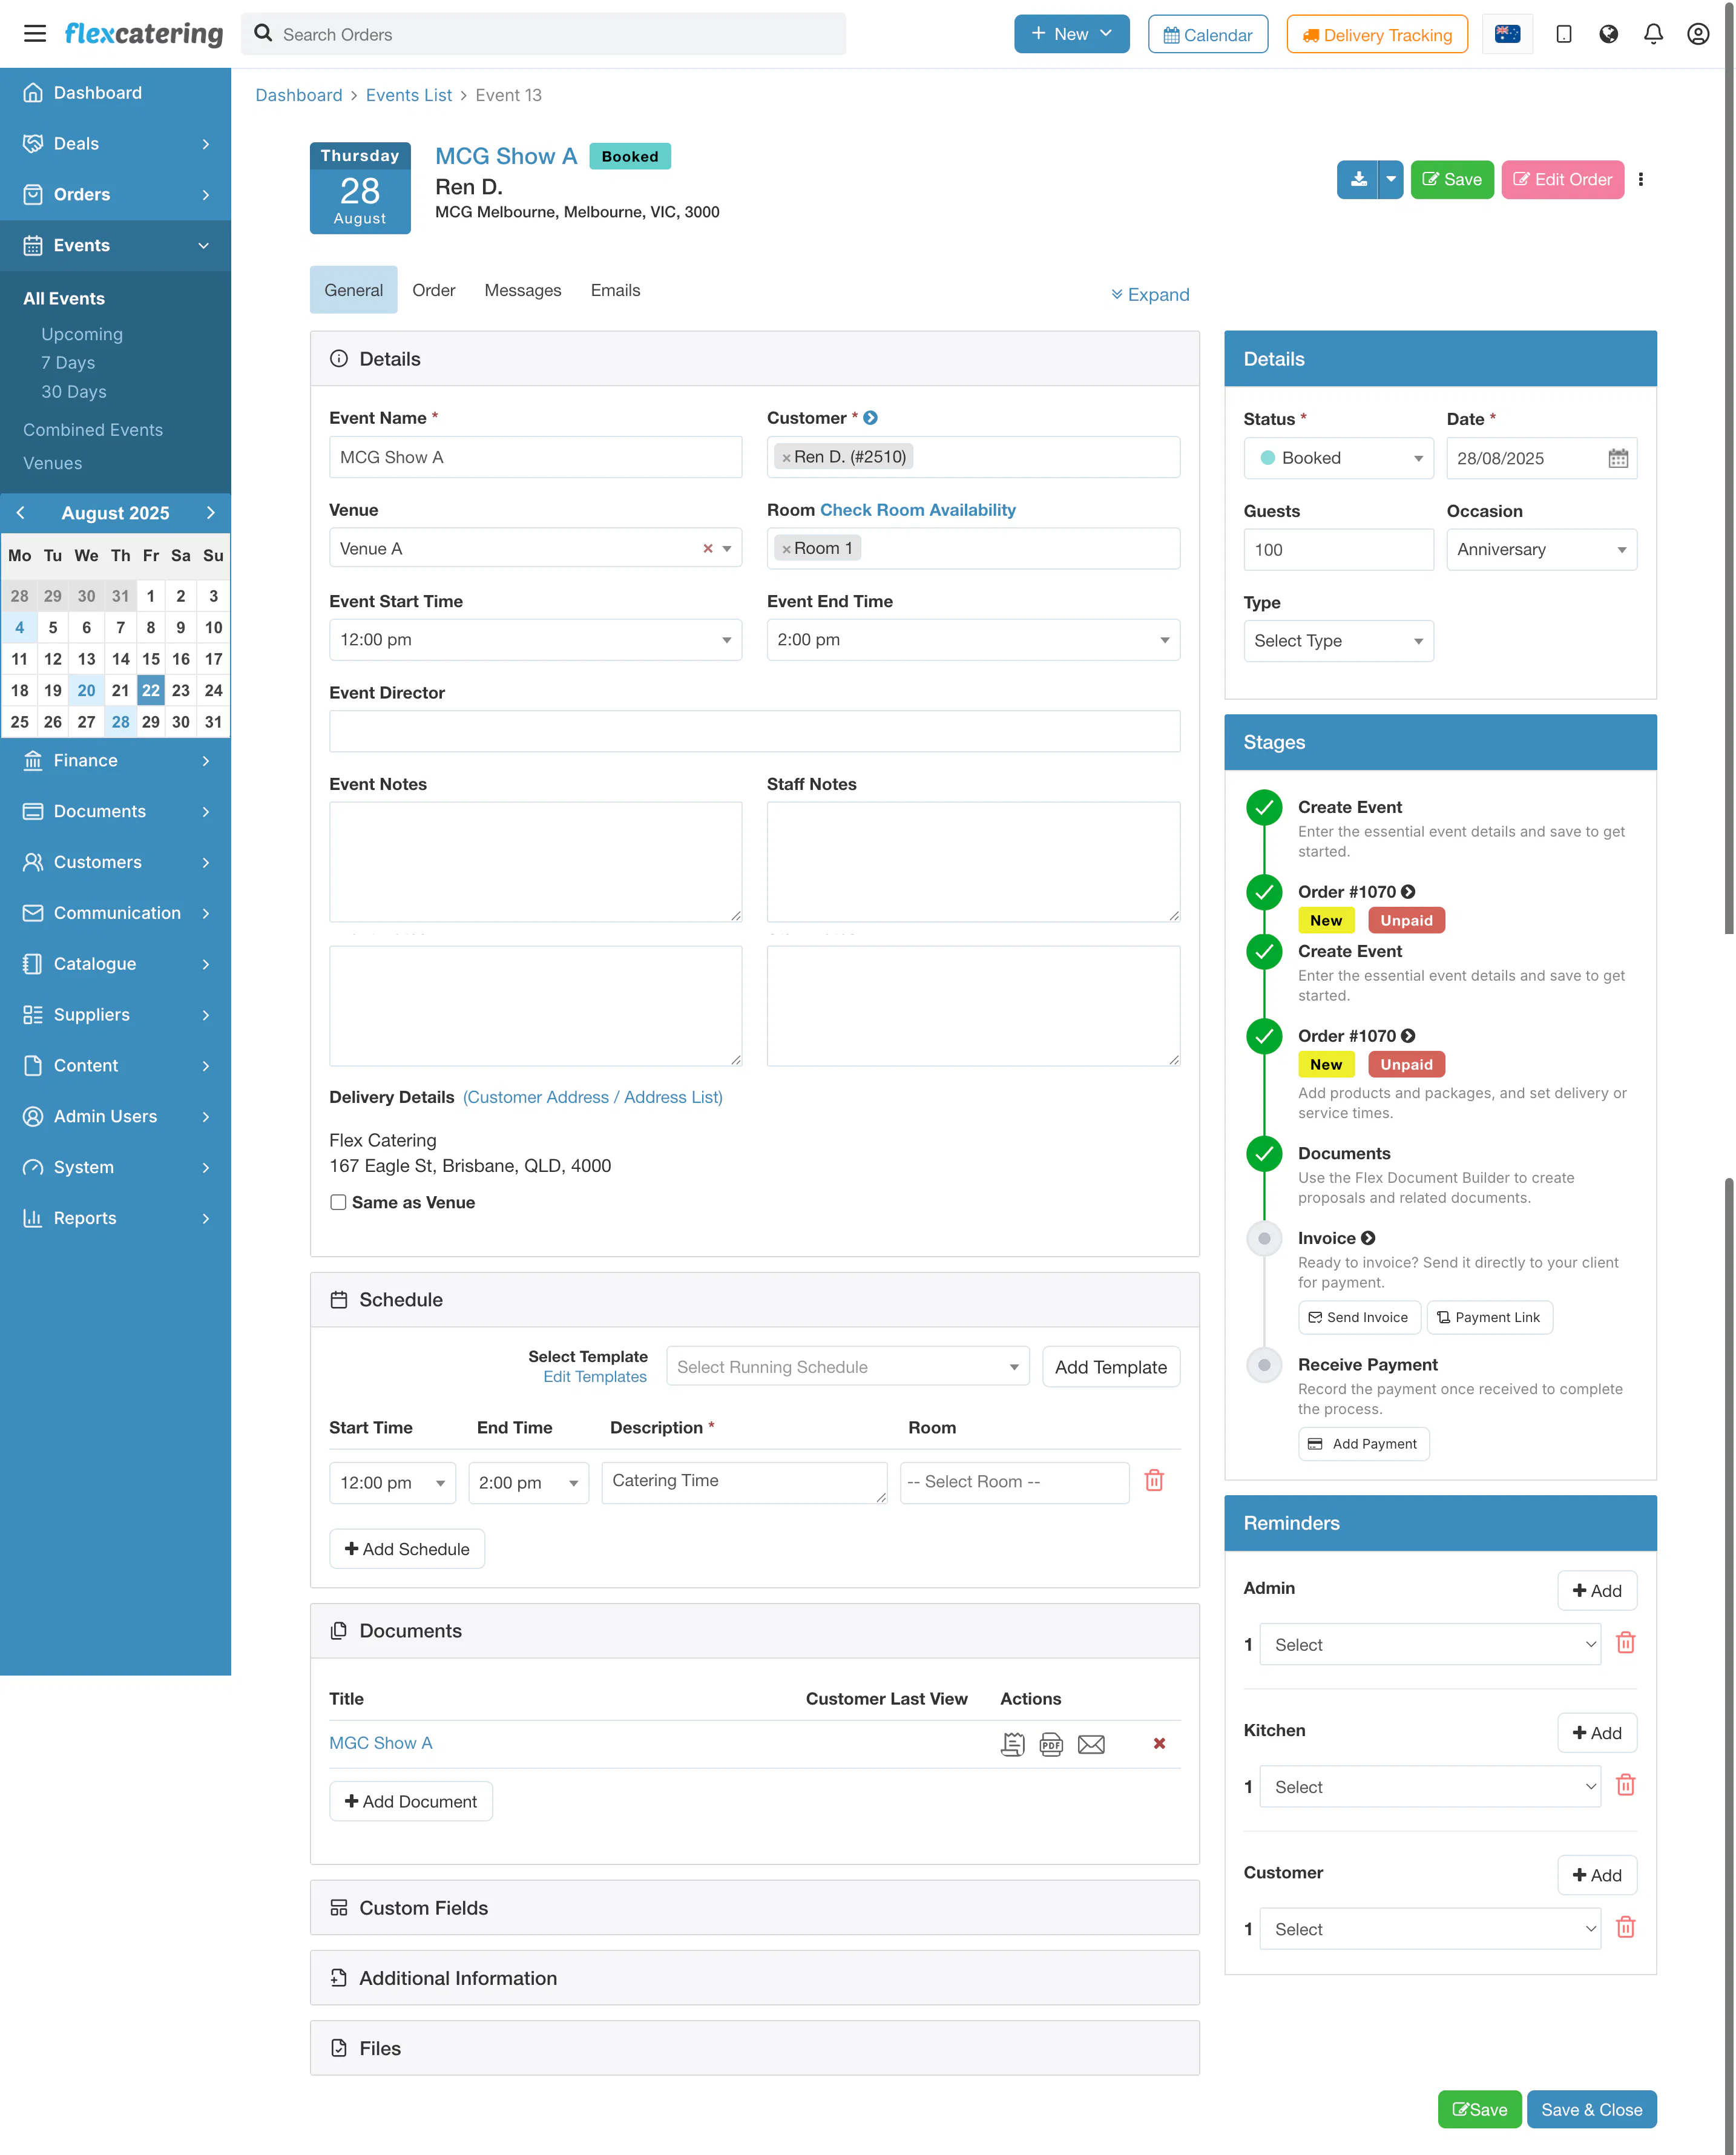Remove the MGC Show A document
The height and width of the screenshot is (2155, 1736).
[x=1159, y=1743]
